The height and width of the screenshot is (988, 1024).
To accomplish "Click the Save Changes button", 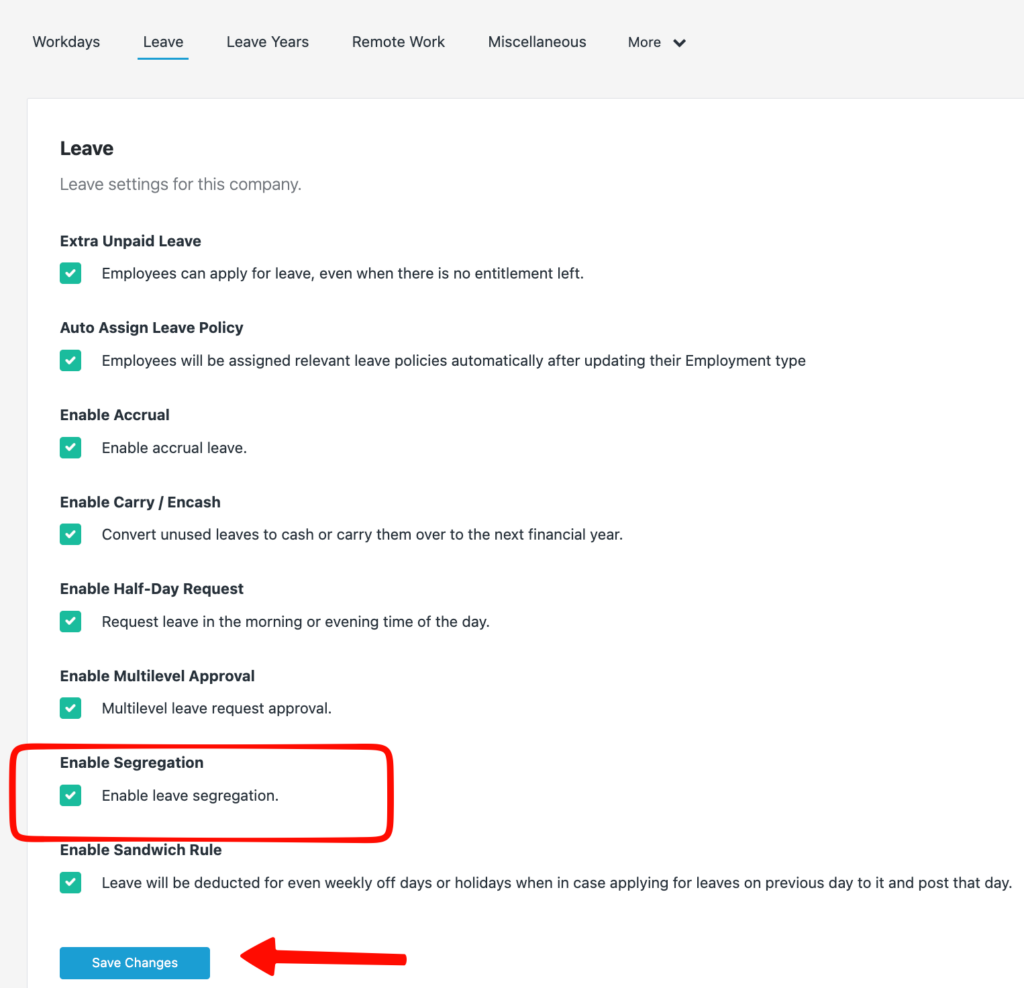I will [x=135, y=963].
